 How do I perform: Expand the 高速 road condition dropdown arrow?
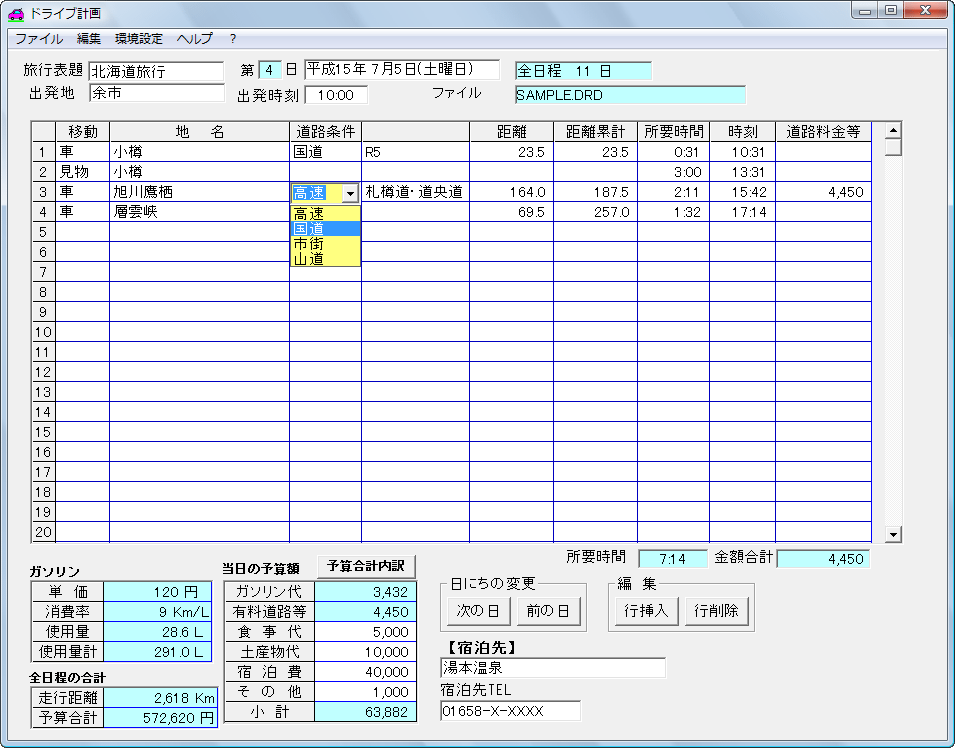click(x=349, y=193)
